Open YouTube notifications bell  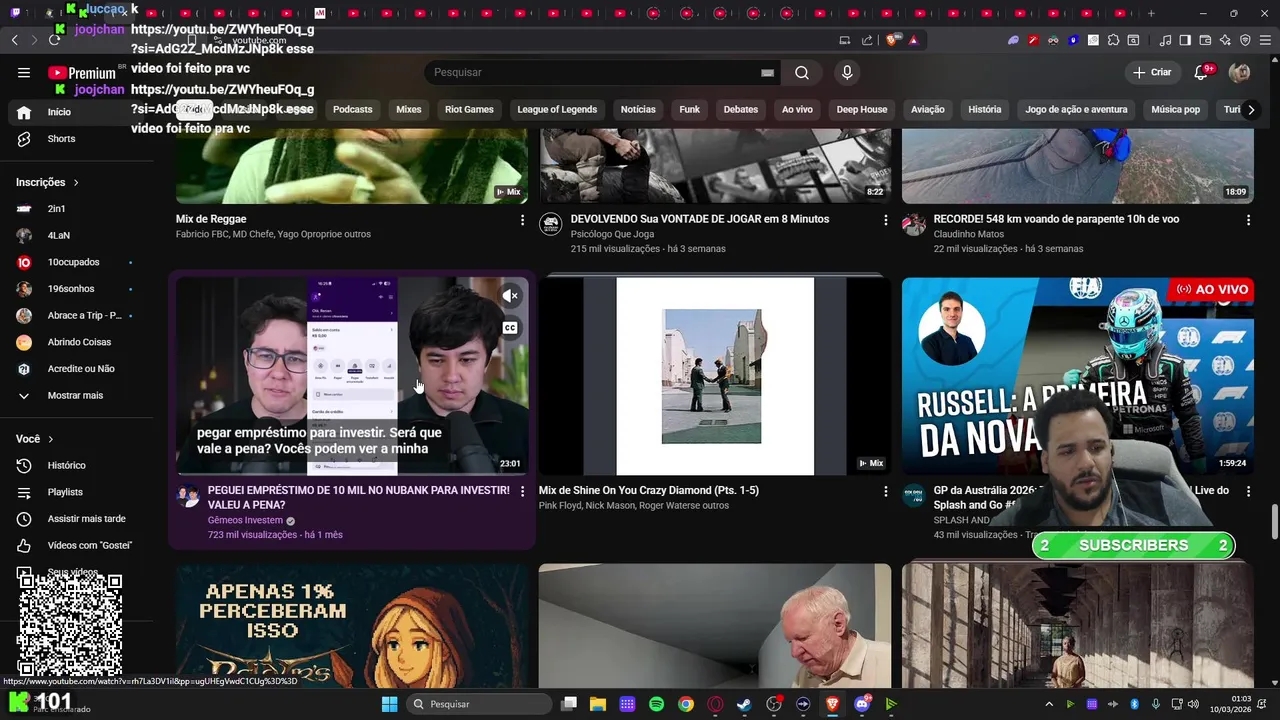[1202, 72]
